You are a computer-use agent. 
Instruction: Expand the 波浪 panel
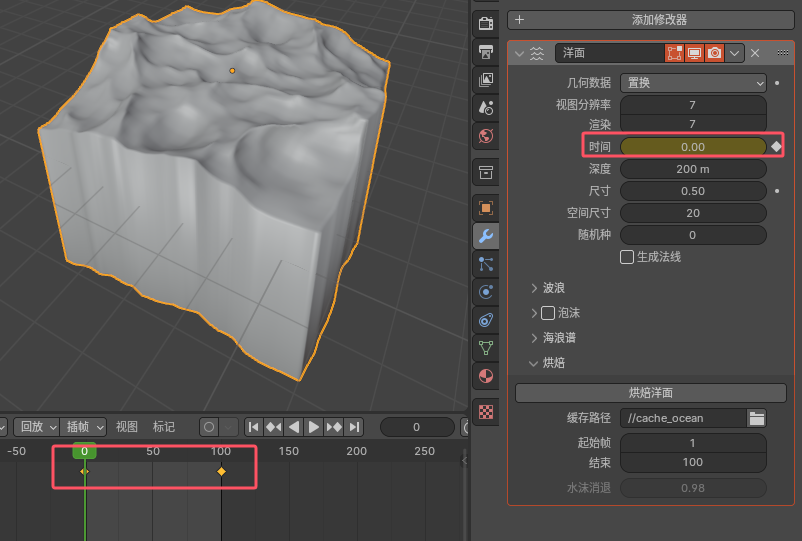coord(535,288)
